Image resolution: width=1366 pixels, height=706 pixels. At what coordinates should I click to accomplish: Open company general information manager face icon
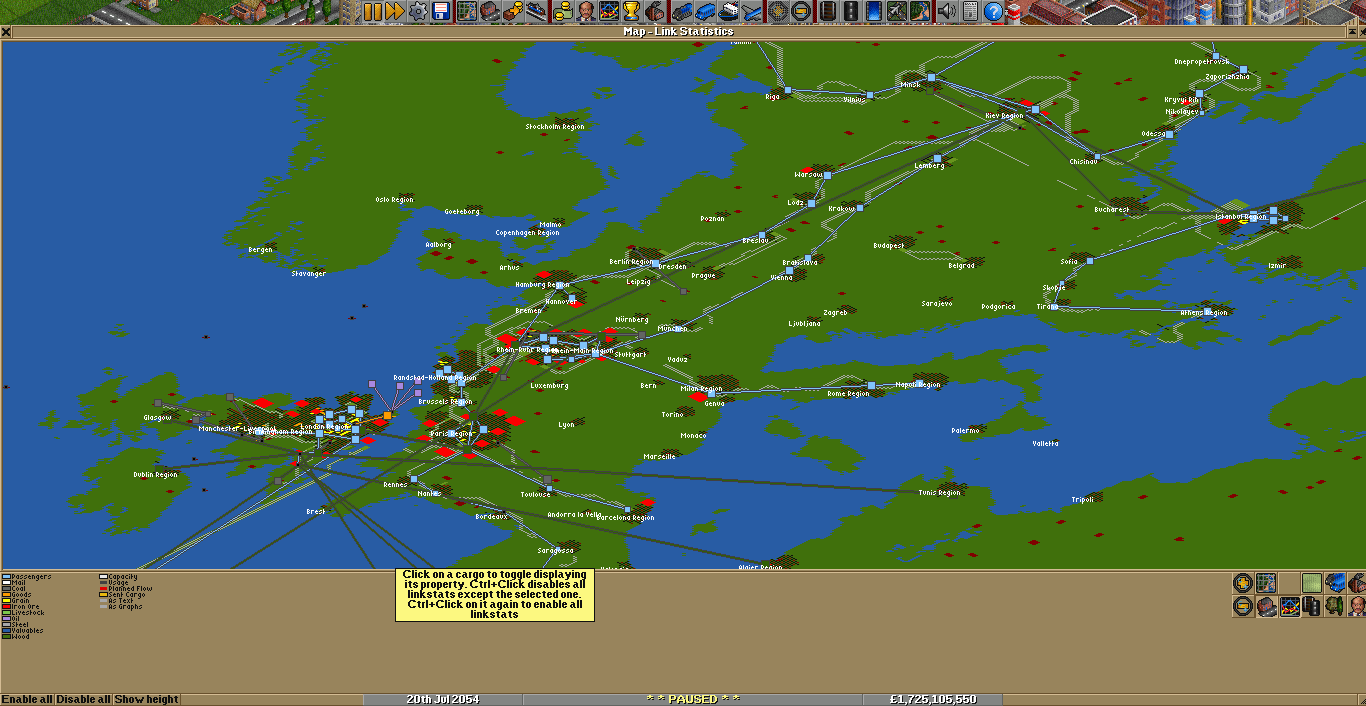(x=585, y=11)
